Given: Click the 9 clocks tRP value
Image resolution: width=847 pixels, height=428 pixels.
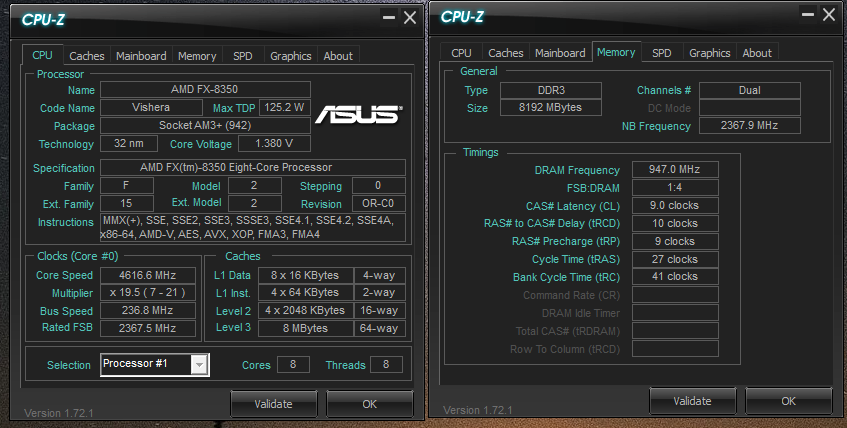Looking at the screenshot, I should (x=675, y=241).
